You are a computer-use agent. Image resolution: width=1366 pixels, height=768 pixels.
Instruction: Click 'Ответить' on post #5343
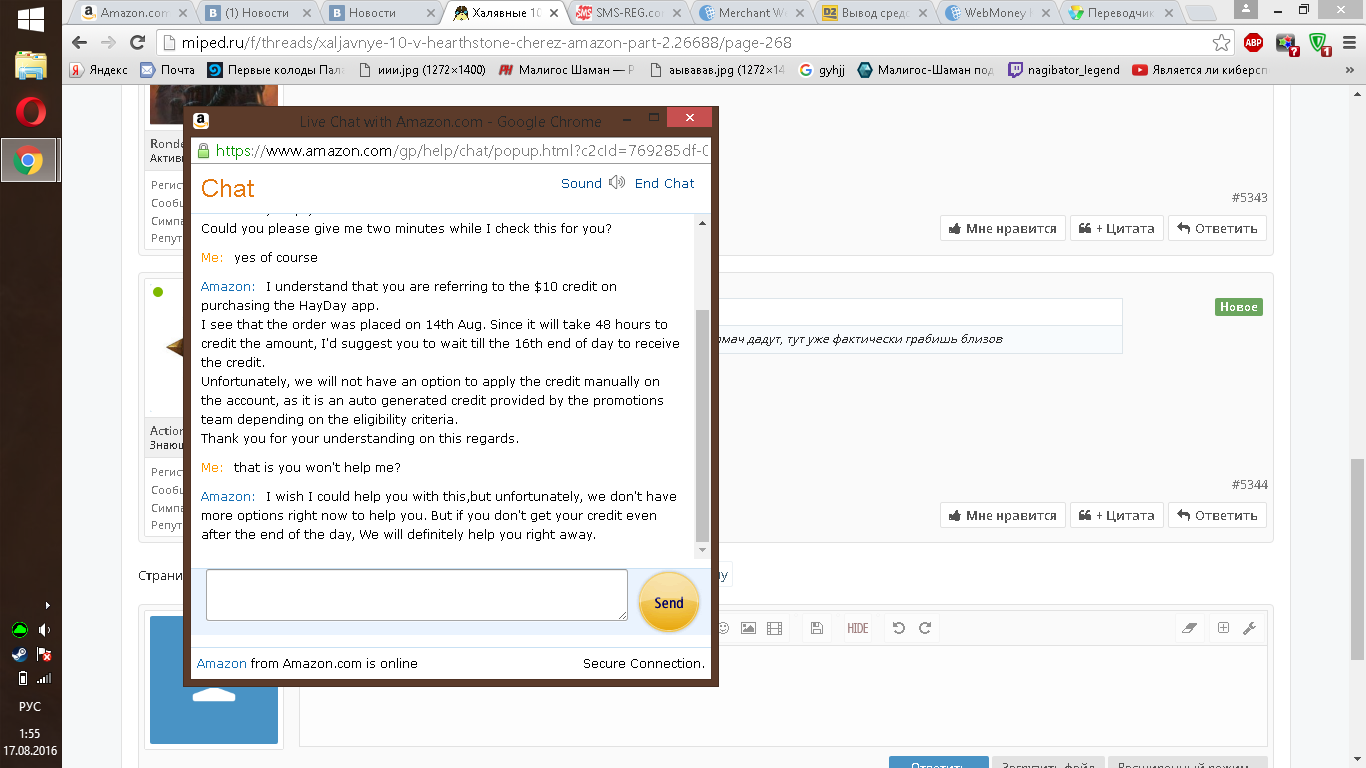coord(1217,228)
